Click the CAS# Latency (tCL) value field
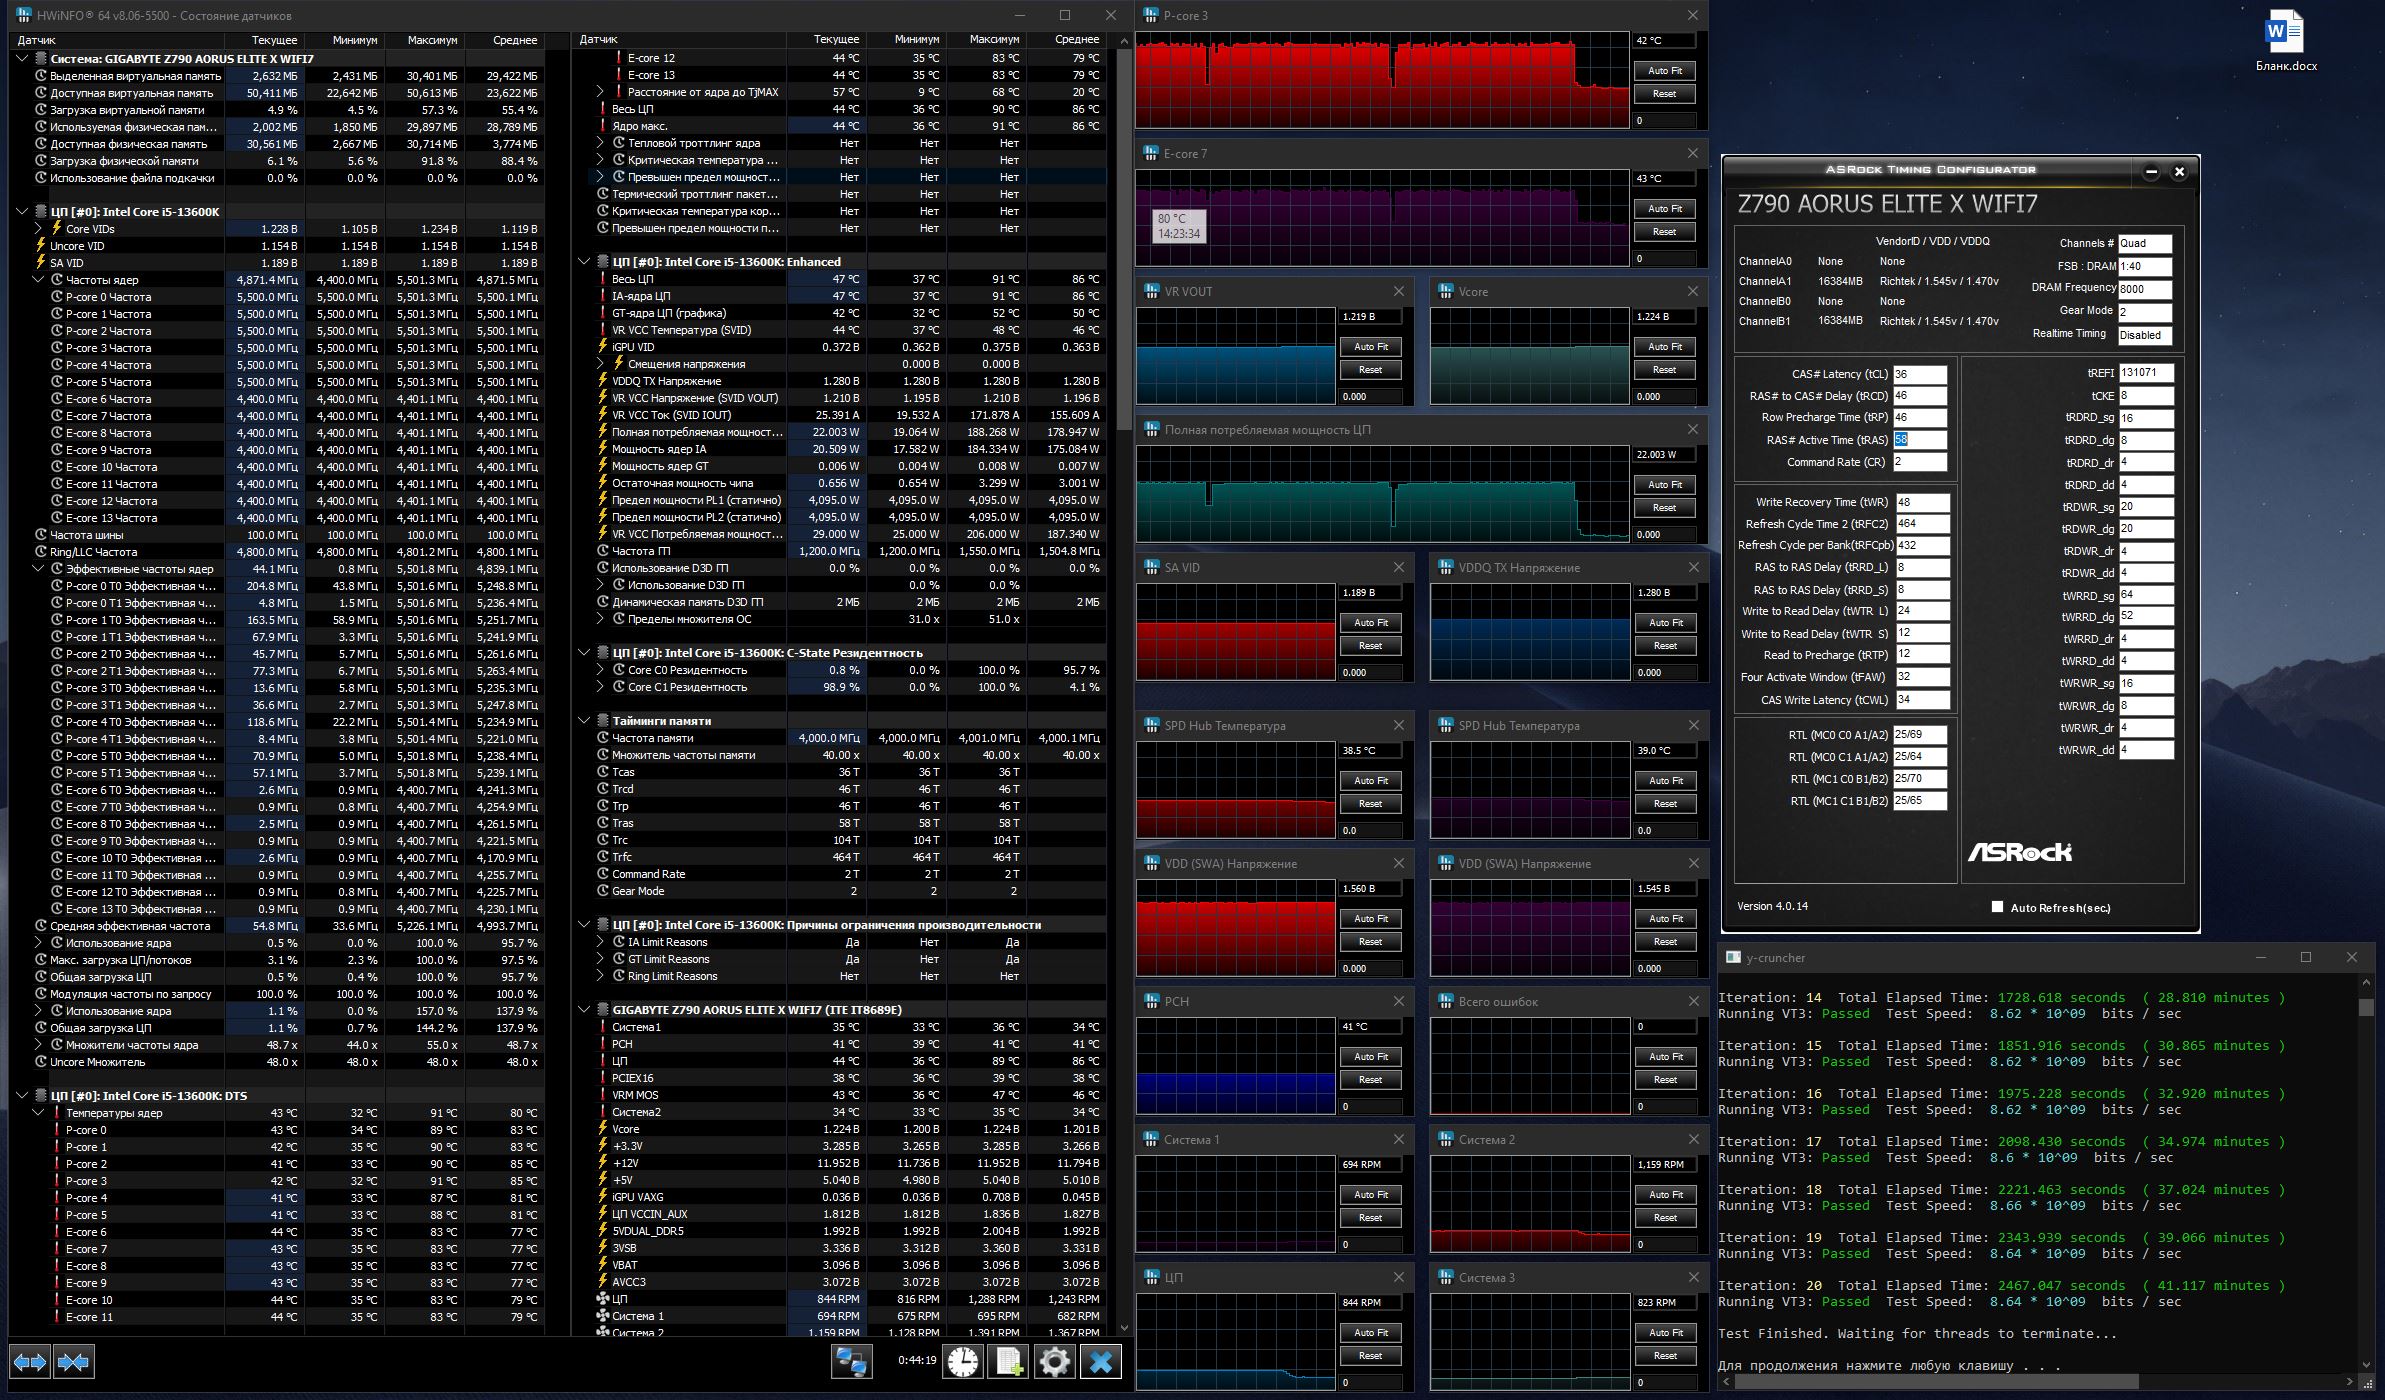The height and width of the screenshot is (1400, 2385). tap(1919, 374)
